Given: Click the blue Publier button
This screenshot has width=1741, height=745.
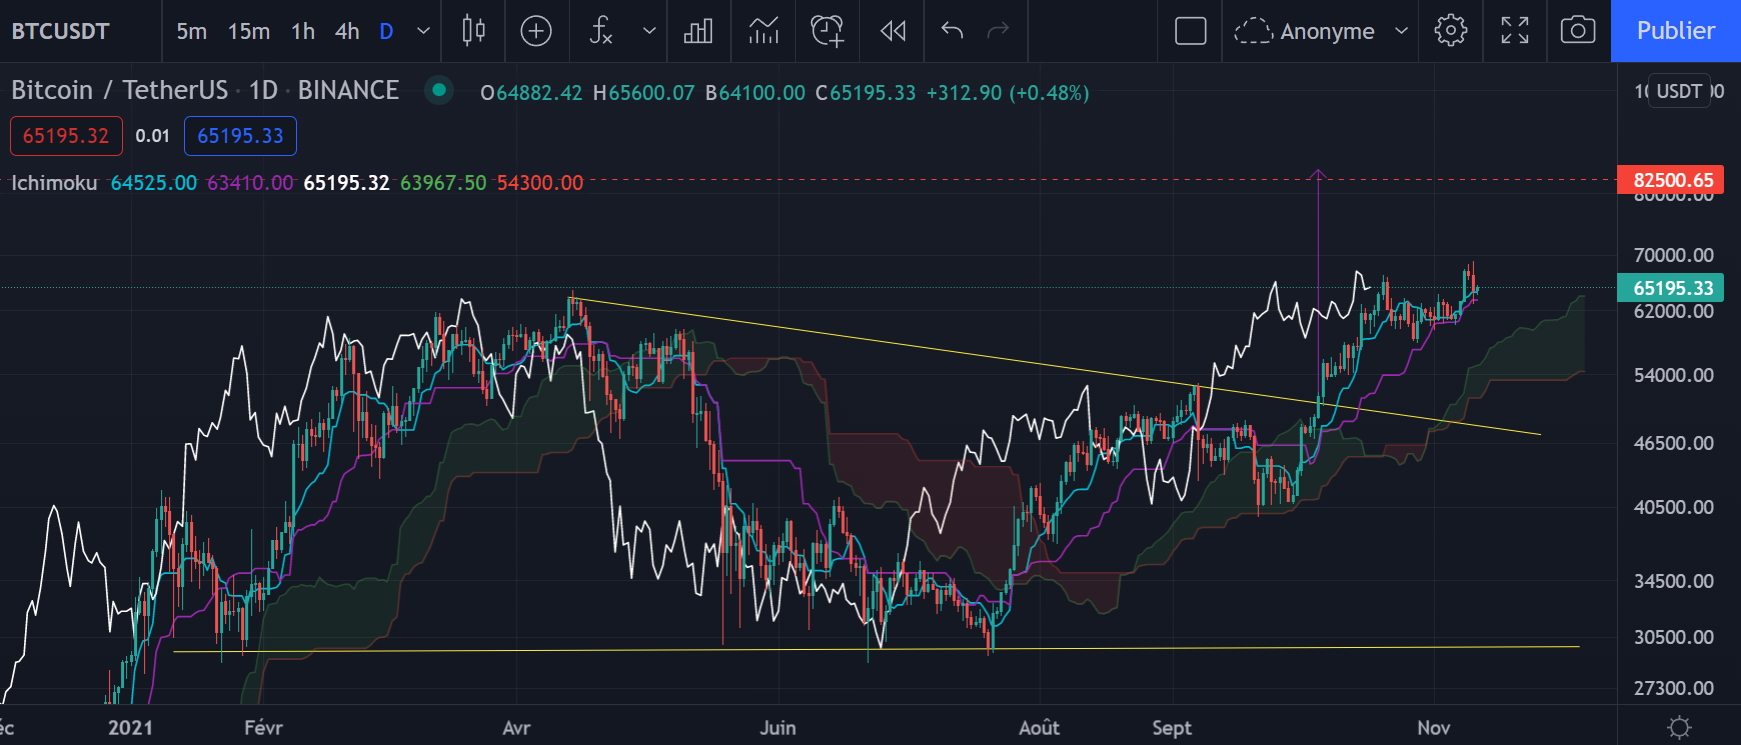Looking at the screenshot, I should click(x=1675, y=31).
